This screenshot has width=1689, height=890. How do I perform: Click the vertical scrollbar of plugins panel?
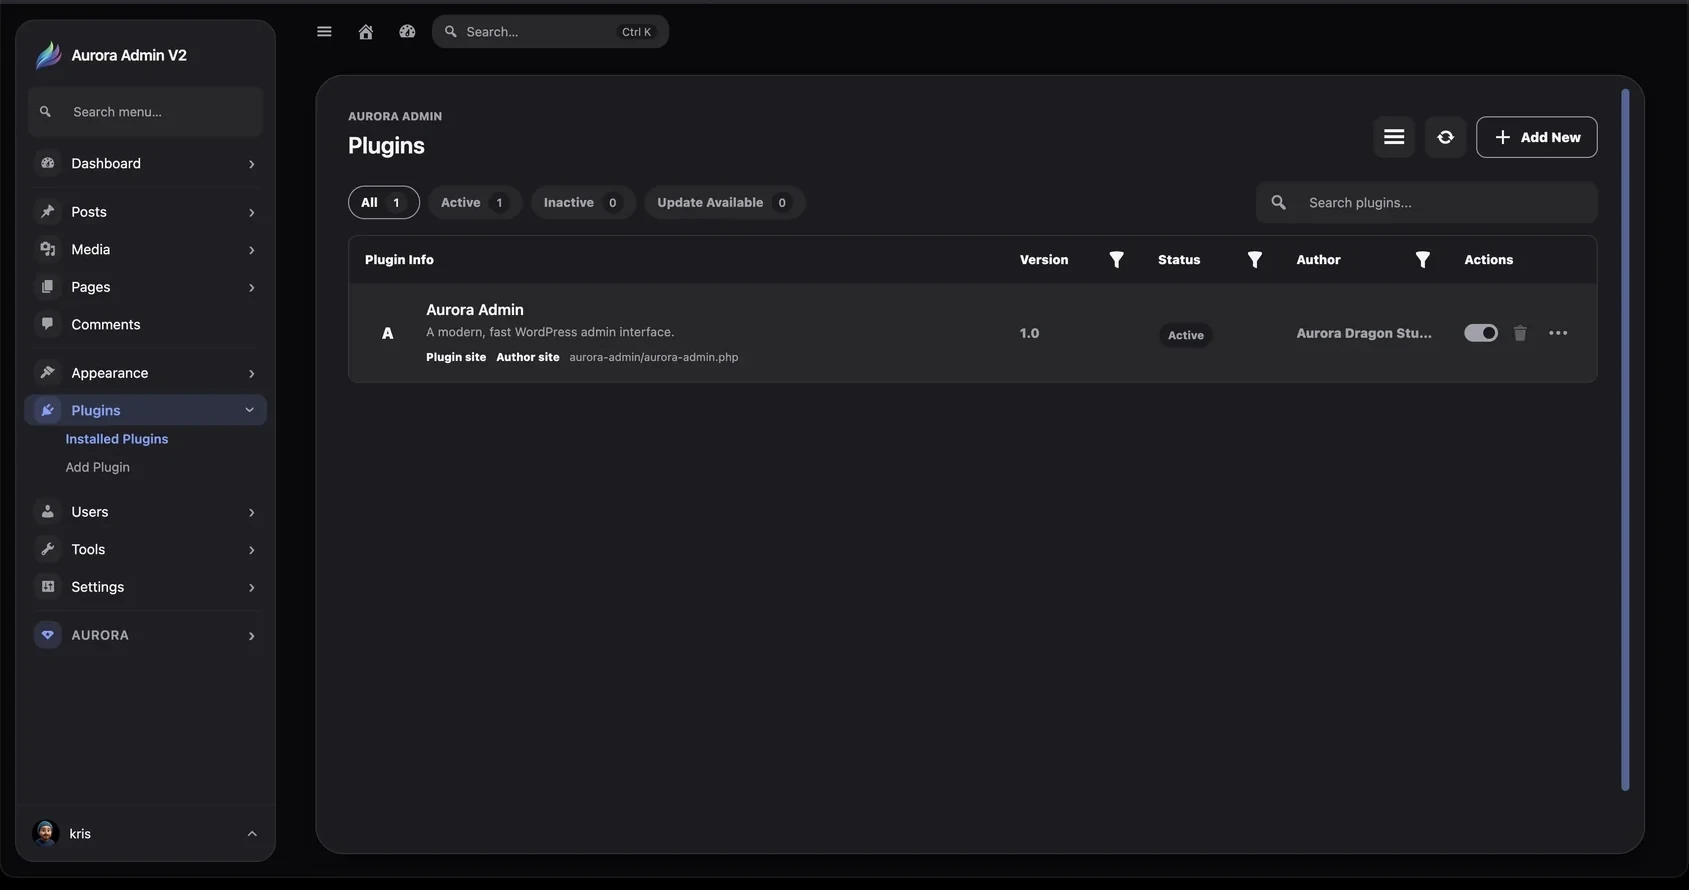pos(1625,440)
